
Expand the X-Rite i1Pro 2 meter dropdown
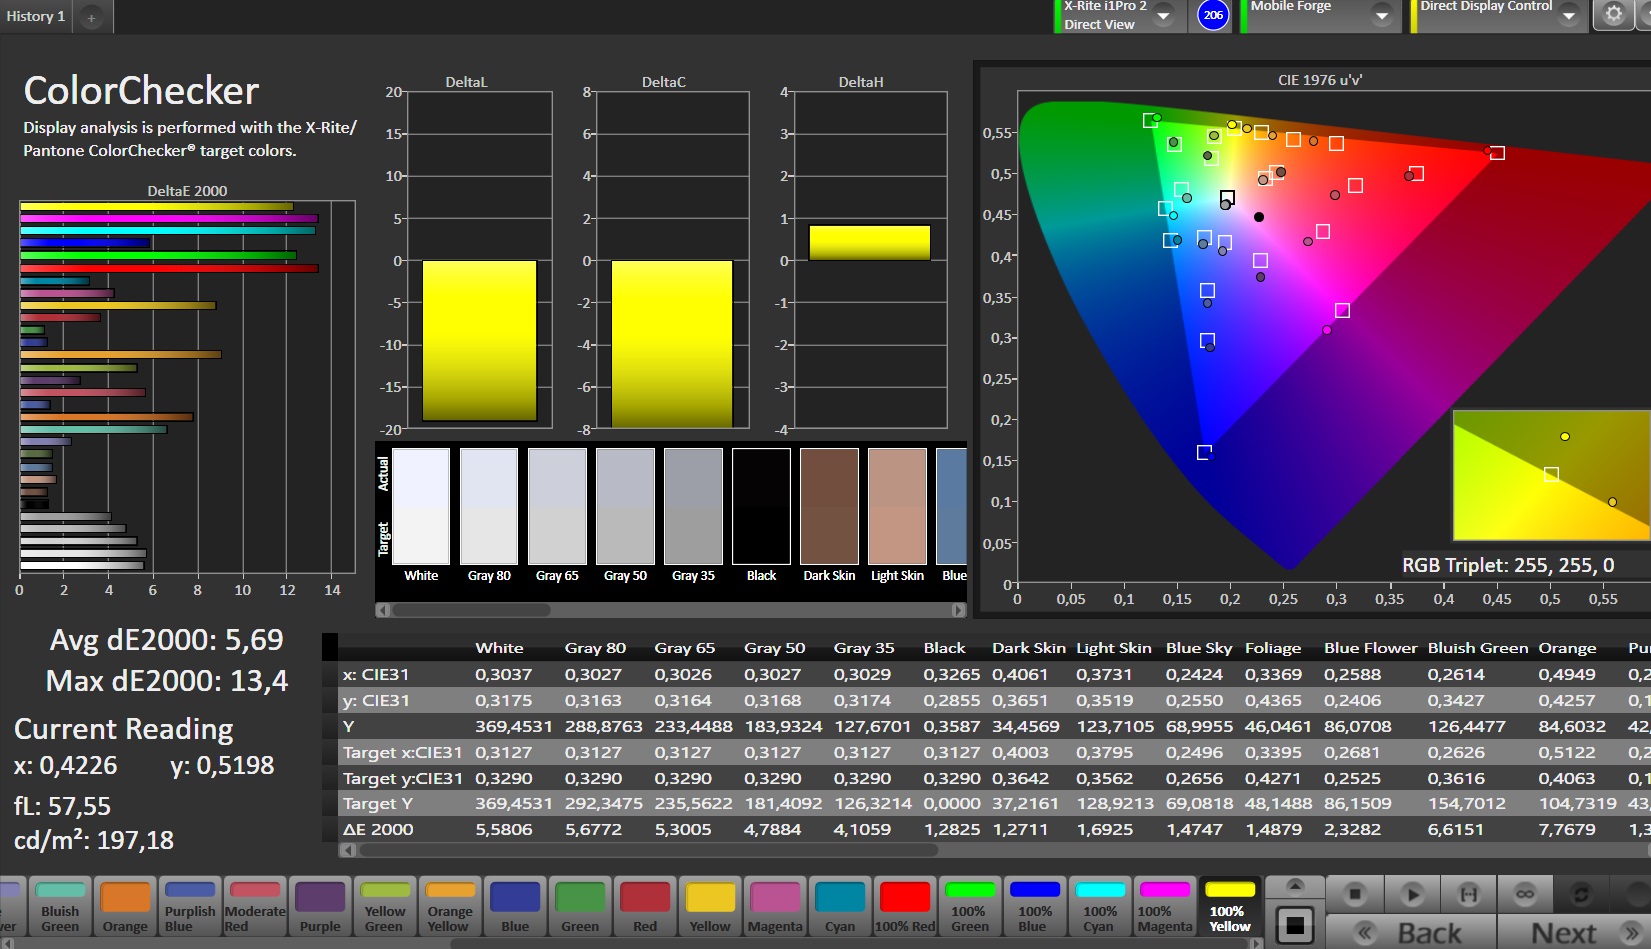click(x=1163, y=16)
